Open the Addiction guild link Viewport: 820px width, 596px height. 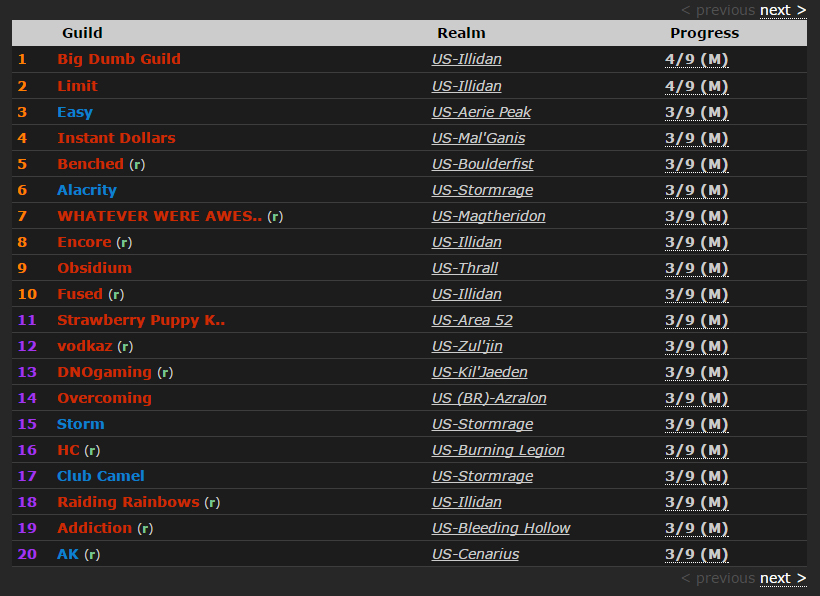click(x=95, y=528)
